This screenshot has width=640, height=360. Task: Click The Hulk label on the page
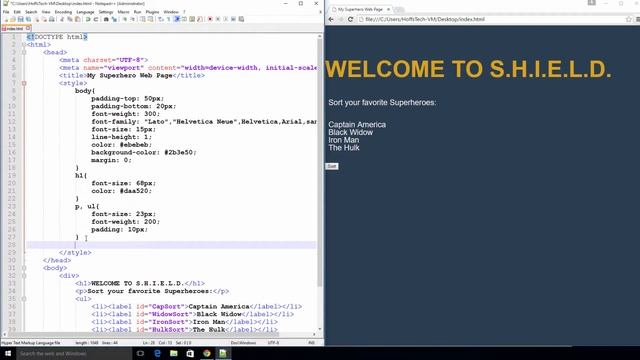(344, 148)
